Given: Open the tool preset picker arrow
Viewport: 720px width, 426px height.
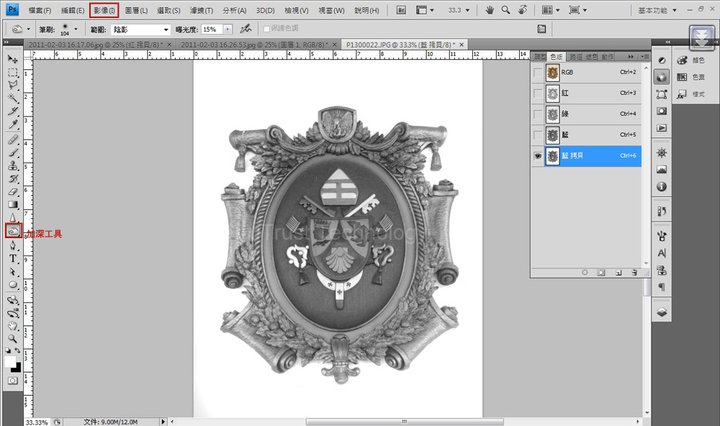Looking at the screenshot, I should point(28,29).
